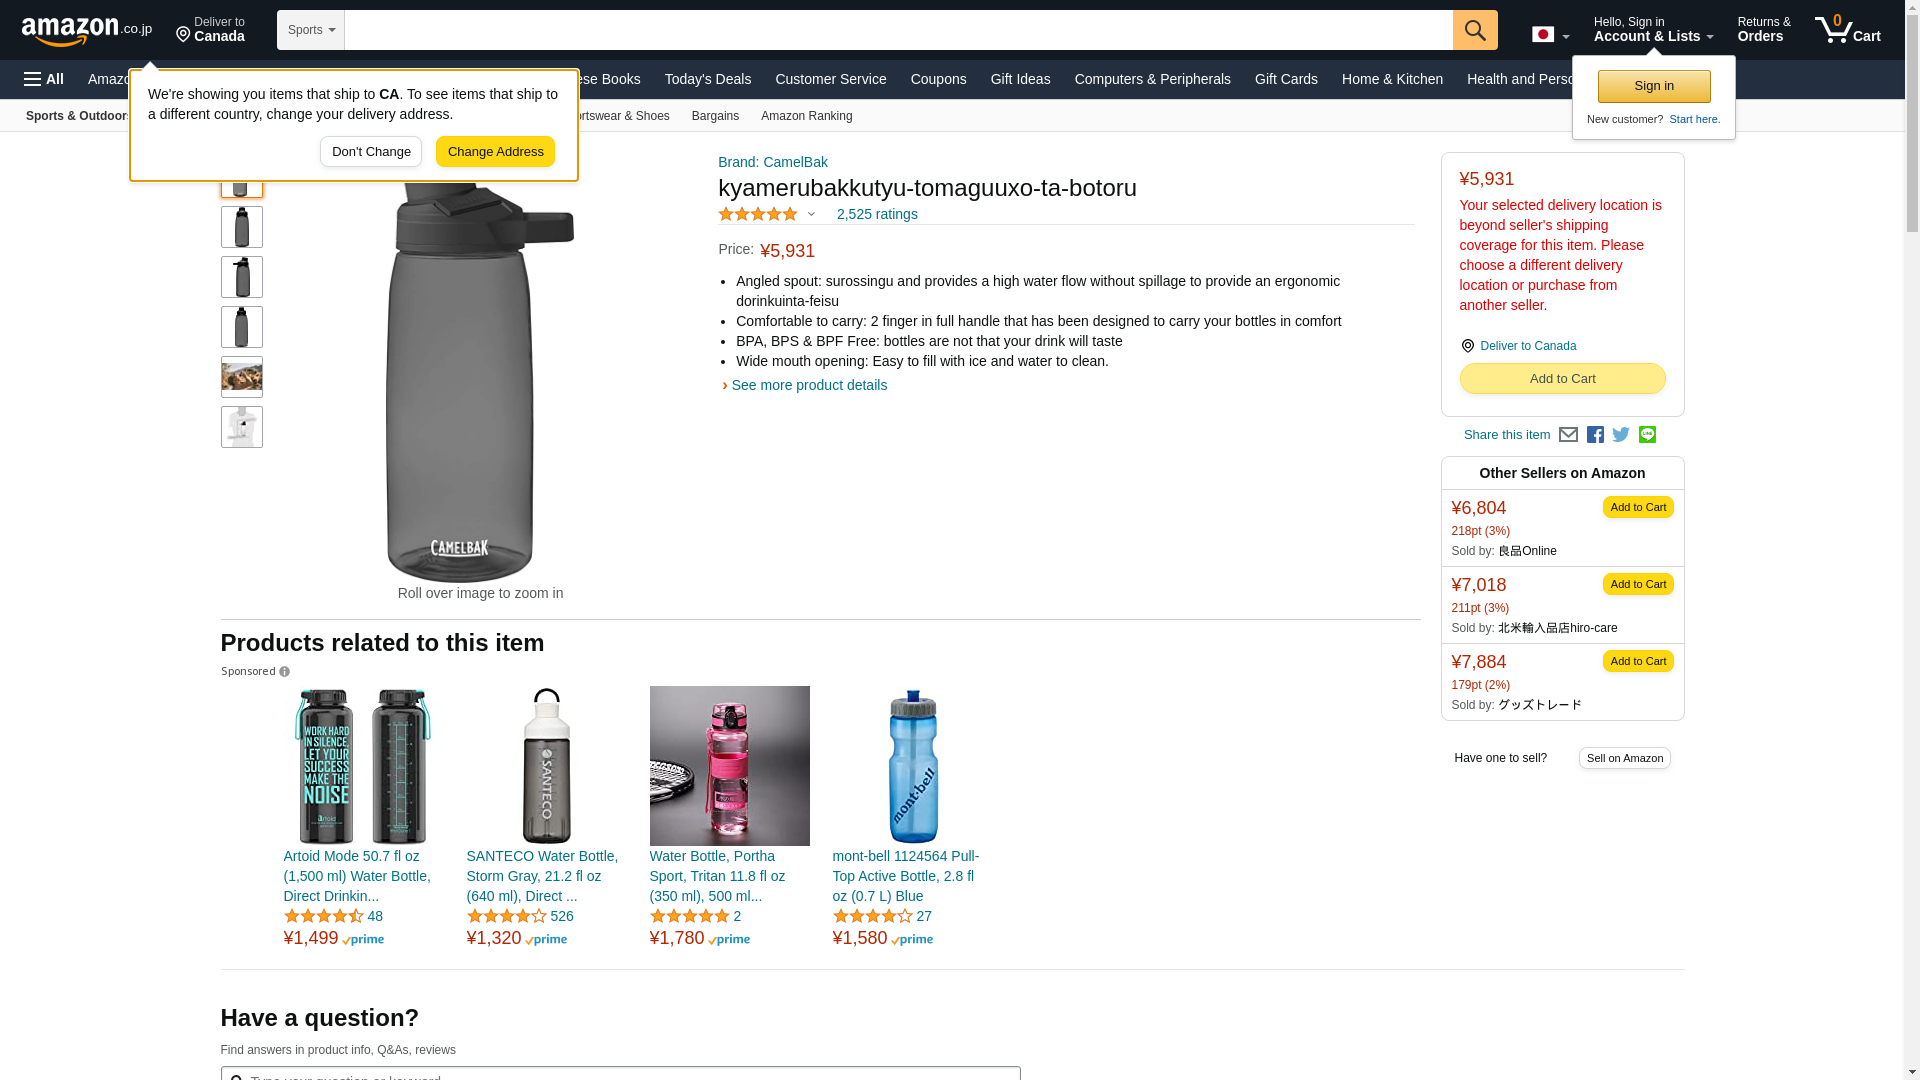Open the shopping cart
This screenshot has width=1920, height=1080.
pyautogui.click(x=1848, y=30)
